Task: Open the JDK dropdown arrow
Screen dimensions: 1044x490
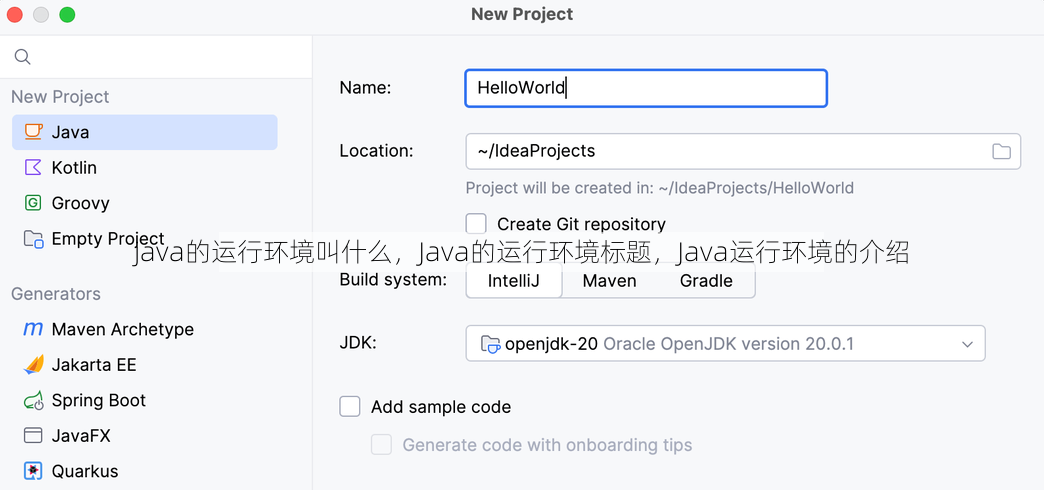Action: pyautogui.click(x=967, y=344)
